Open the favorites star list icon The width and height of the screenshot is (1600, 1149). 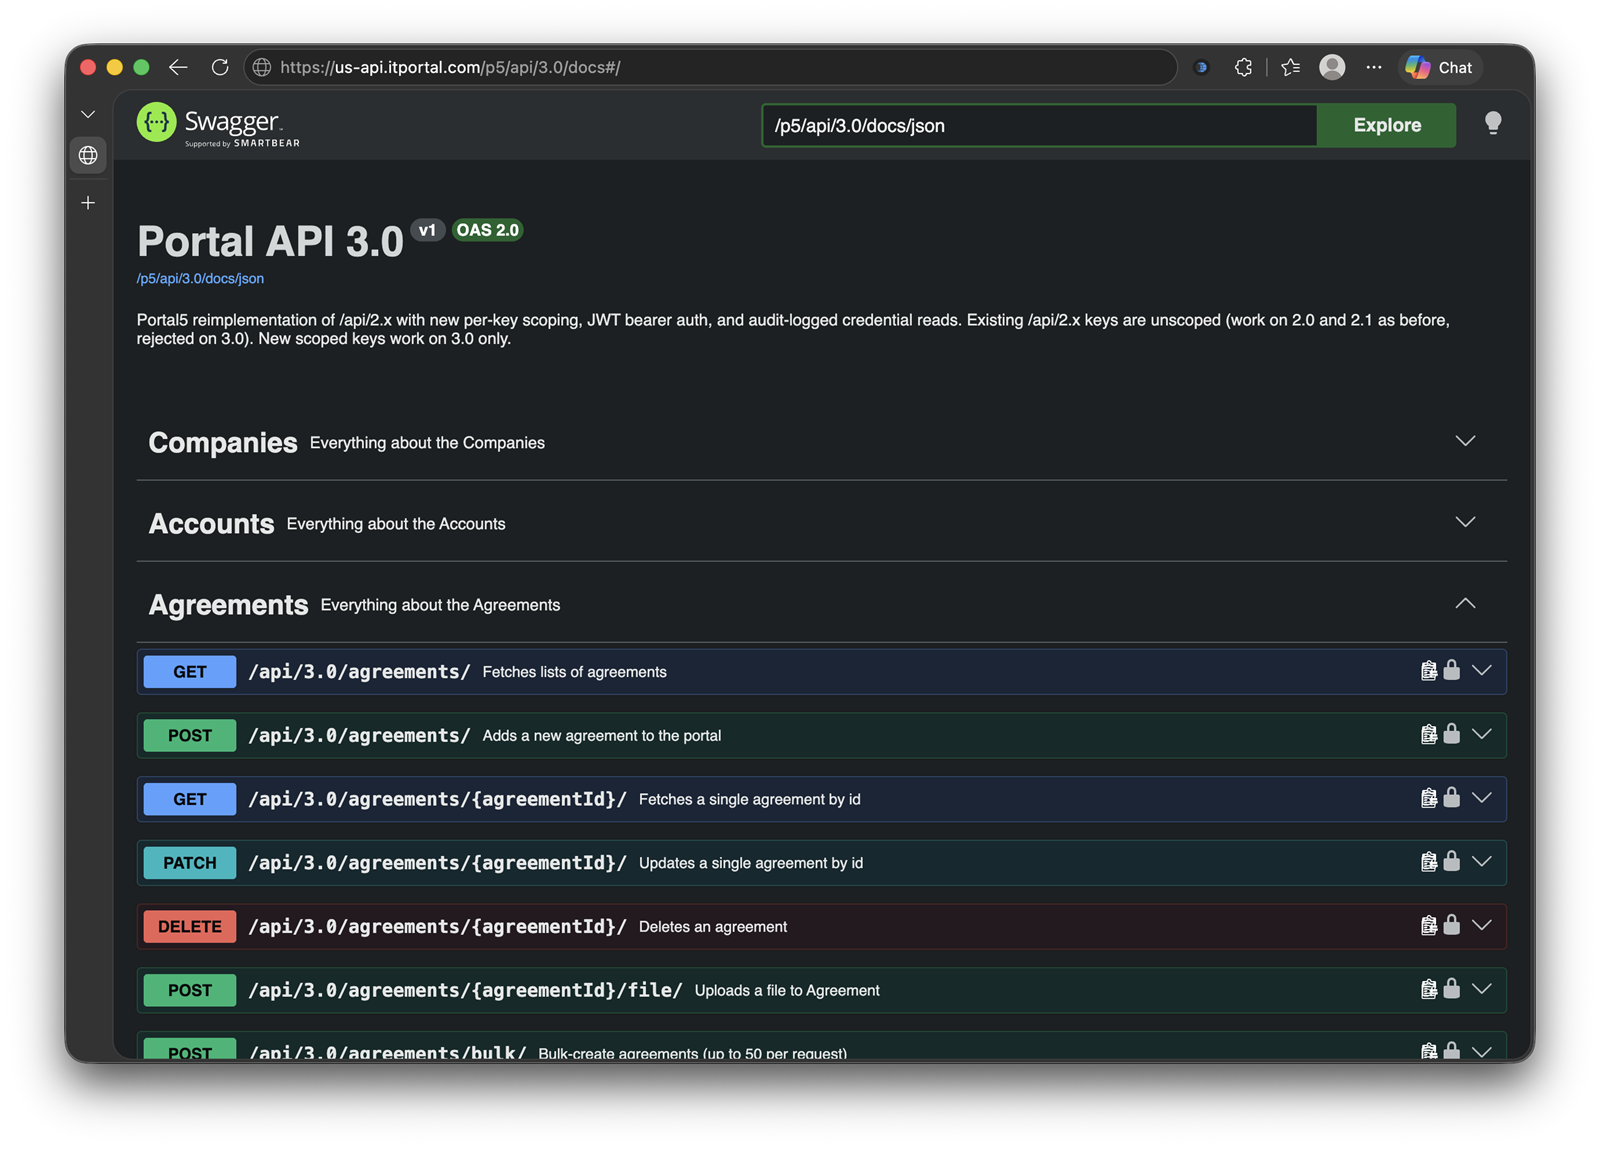(x=1290, y=67)
